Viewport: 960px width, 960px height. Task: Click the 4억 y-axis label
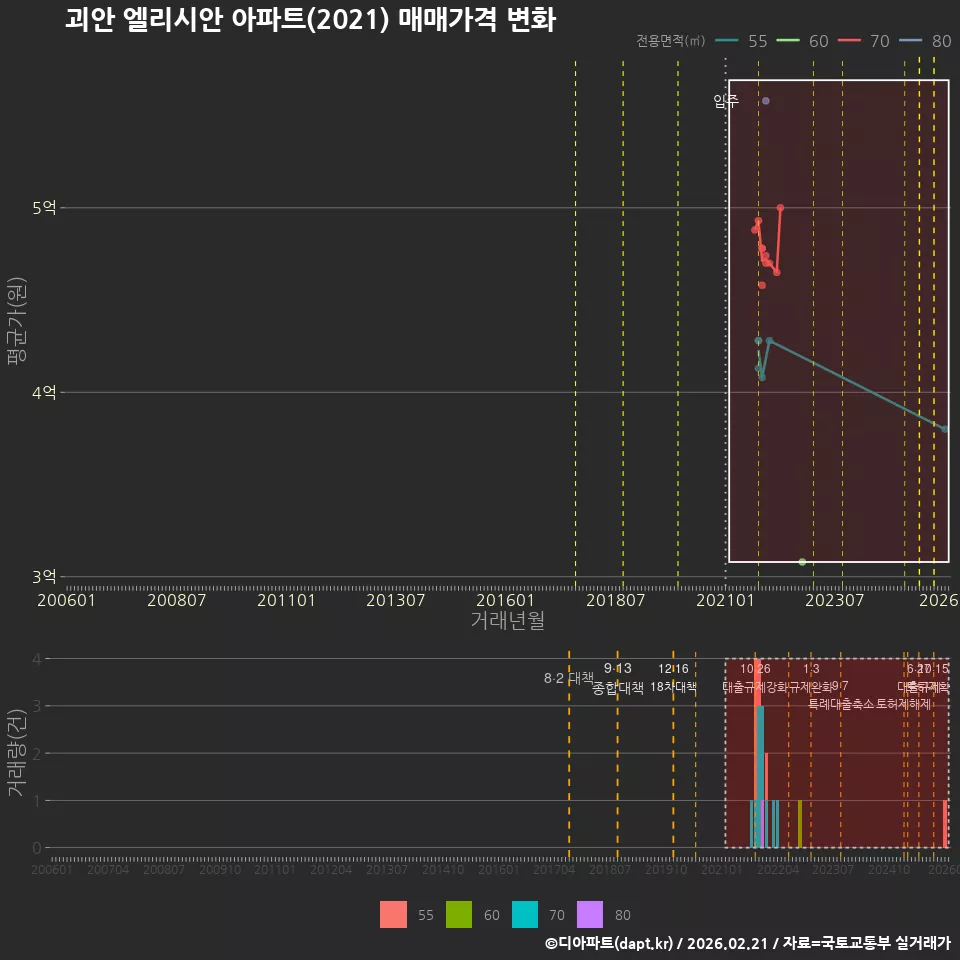tap(44, 392)
